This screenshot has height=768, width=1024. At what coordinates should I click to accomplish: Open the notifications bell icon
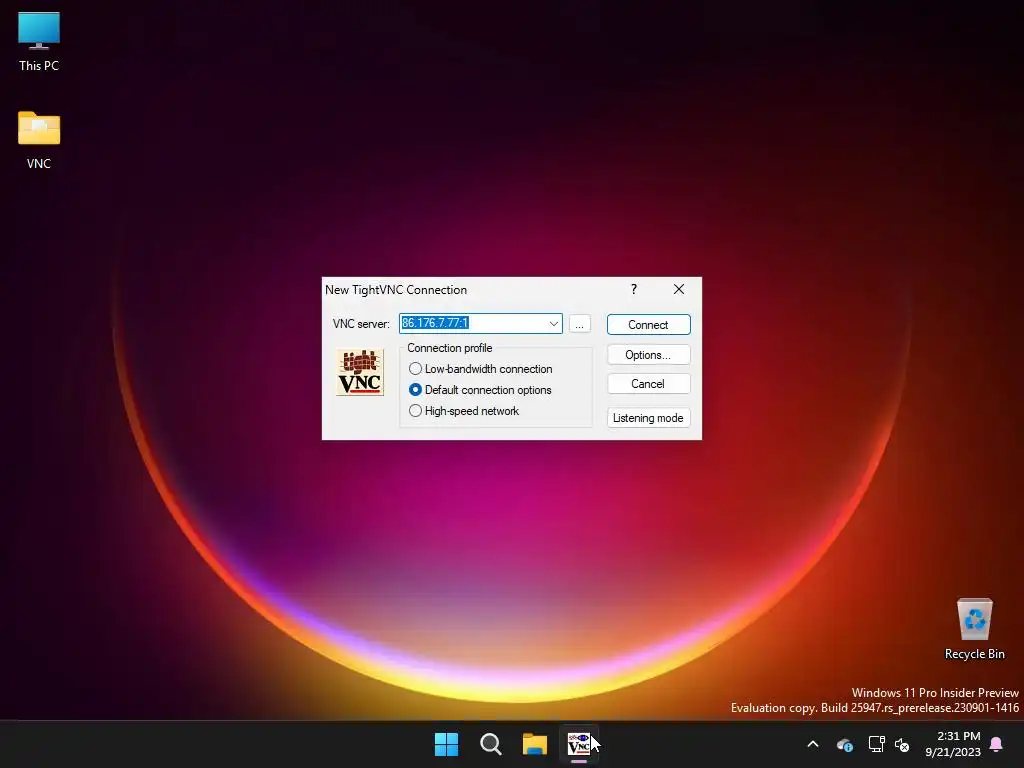pyautogui.click(x=997, y=744)
